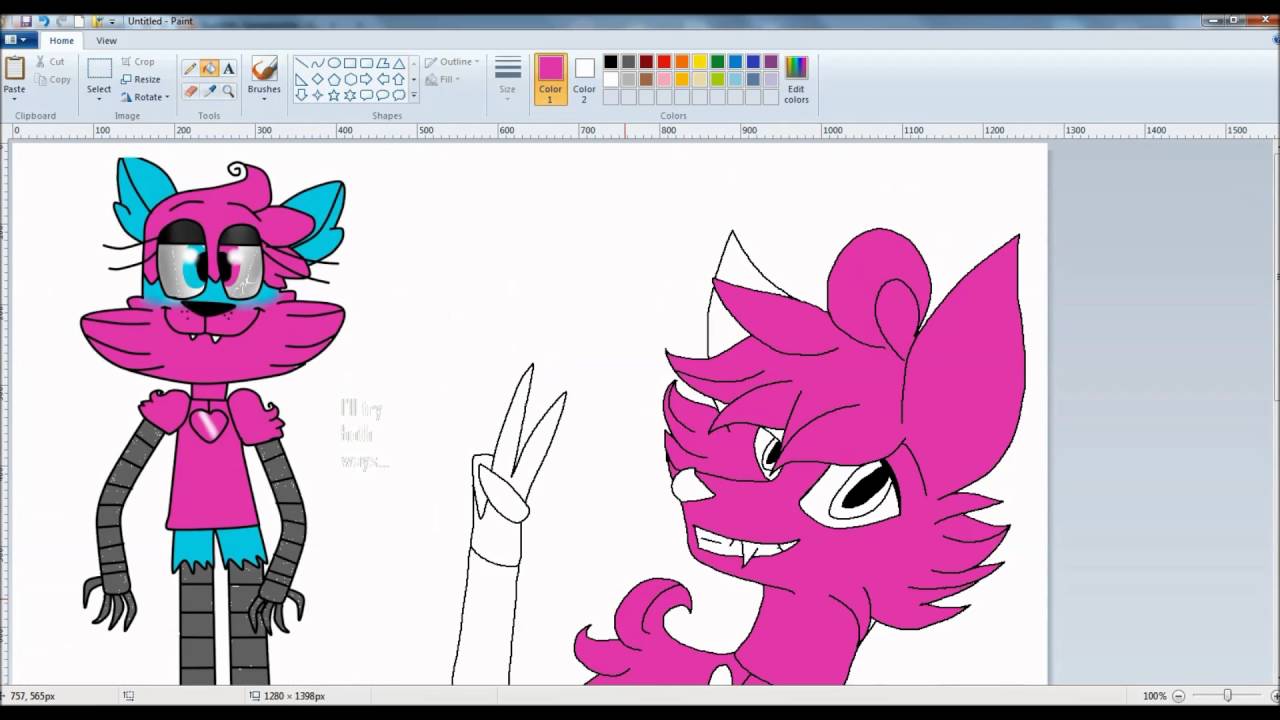
Task: Choose the Five-point star shape
Action: tap(334, 95)
